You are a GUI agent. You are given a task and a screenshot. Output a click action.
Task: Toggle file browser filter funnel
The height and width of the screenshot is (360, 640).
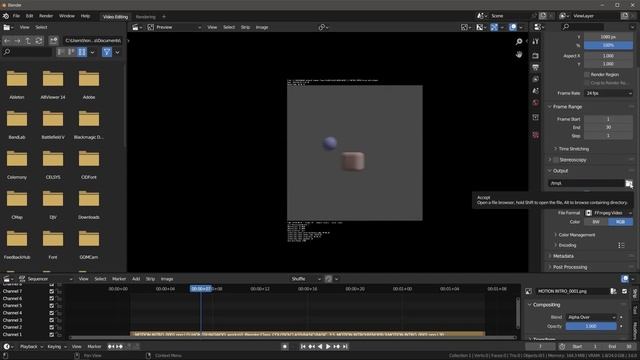pos(107,52)
